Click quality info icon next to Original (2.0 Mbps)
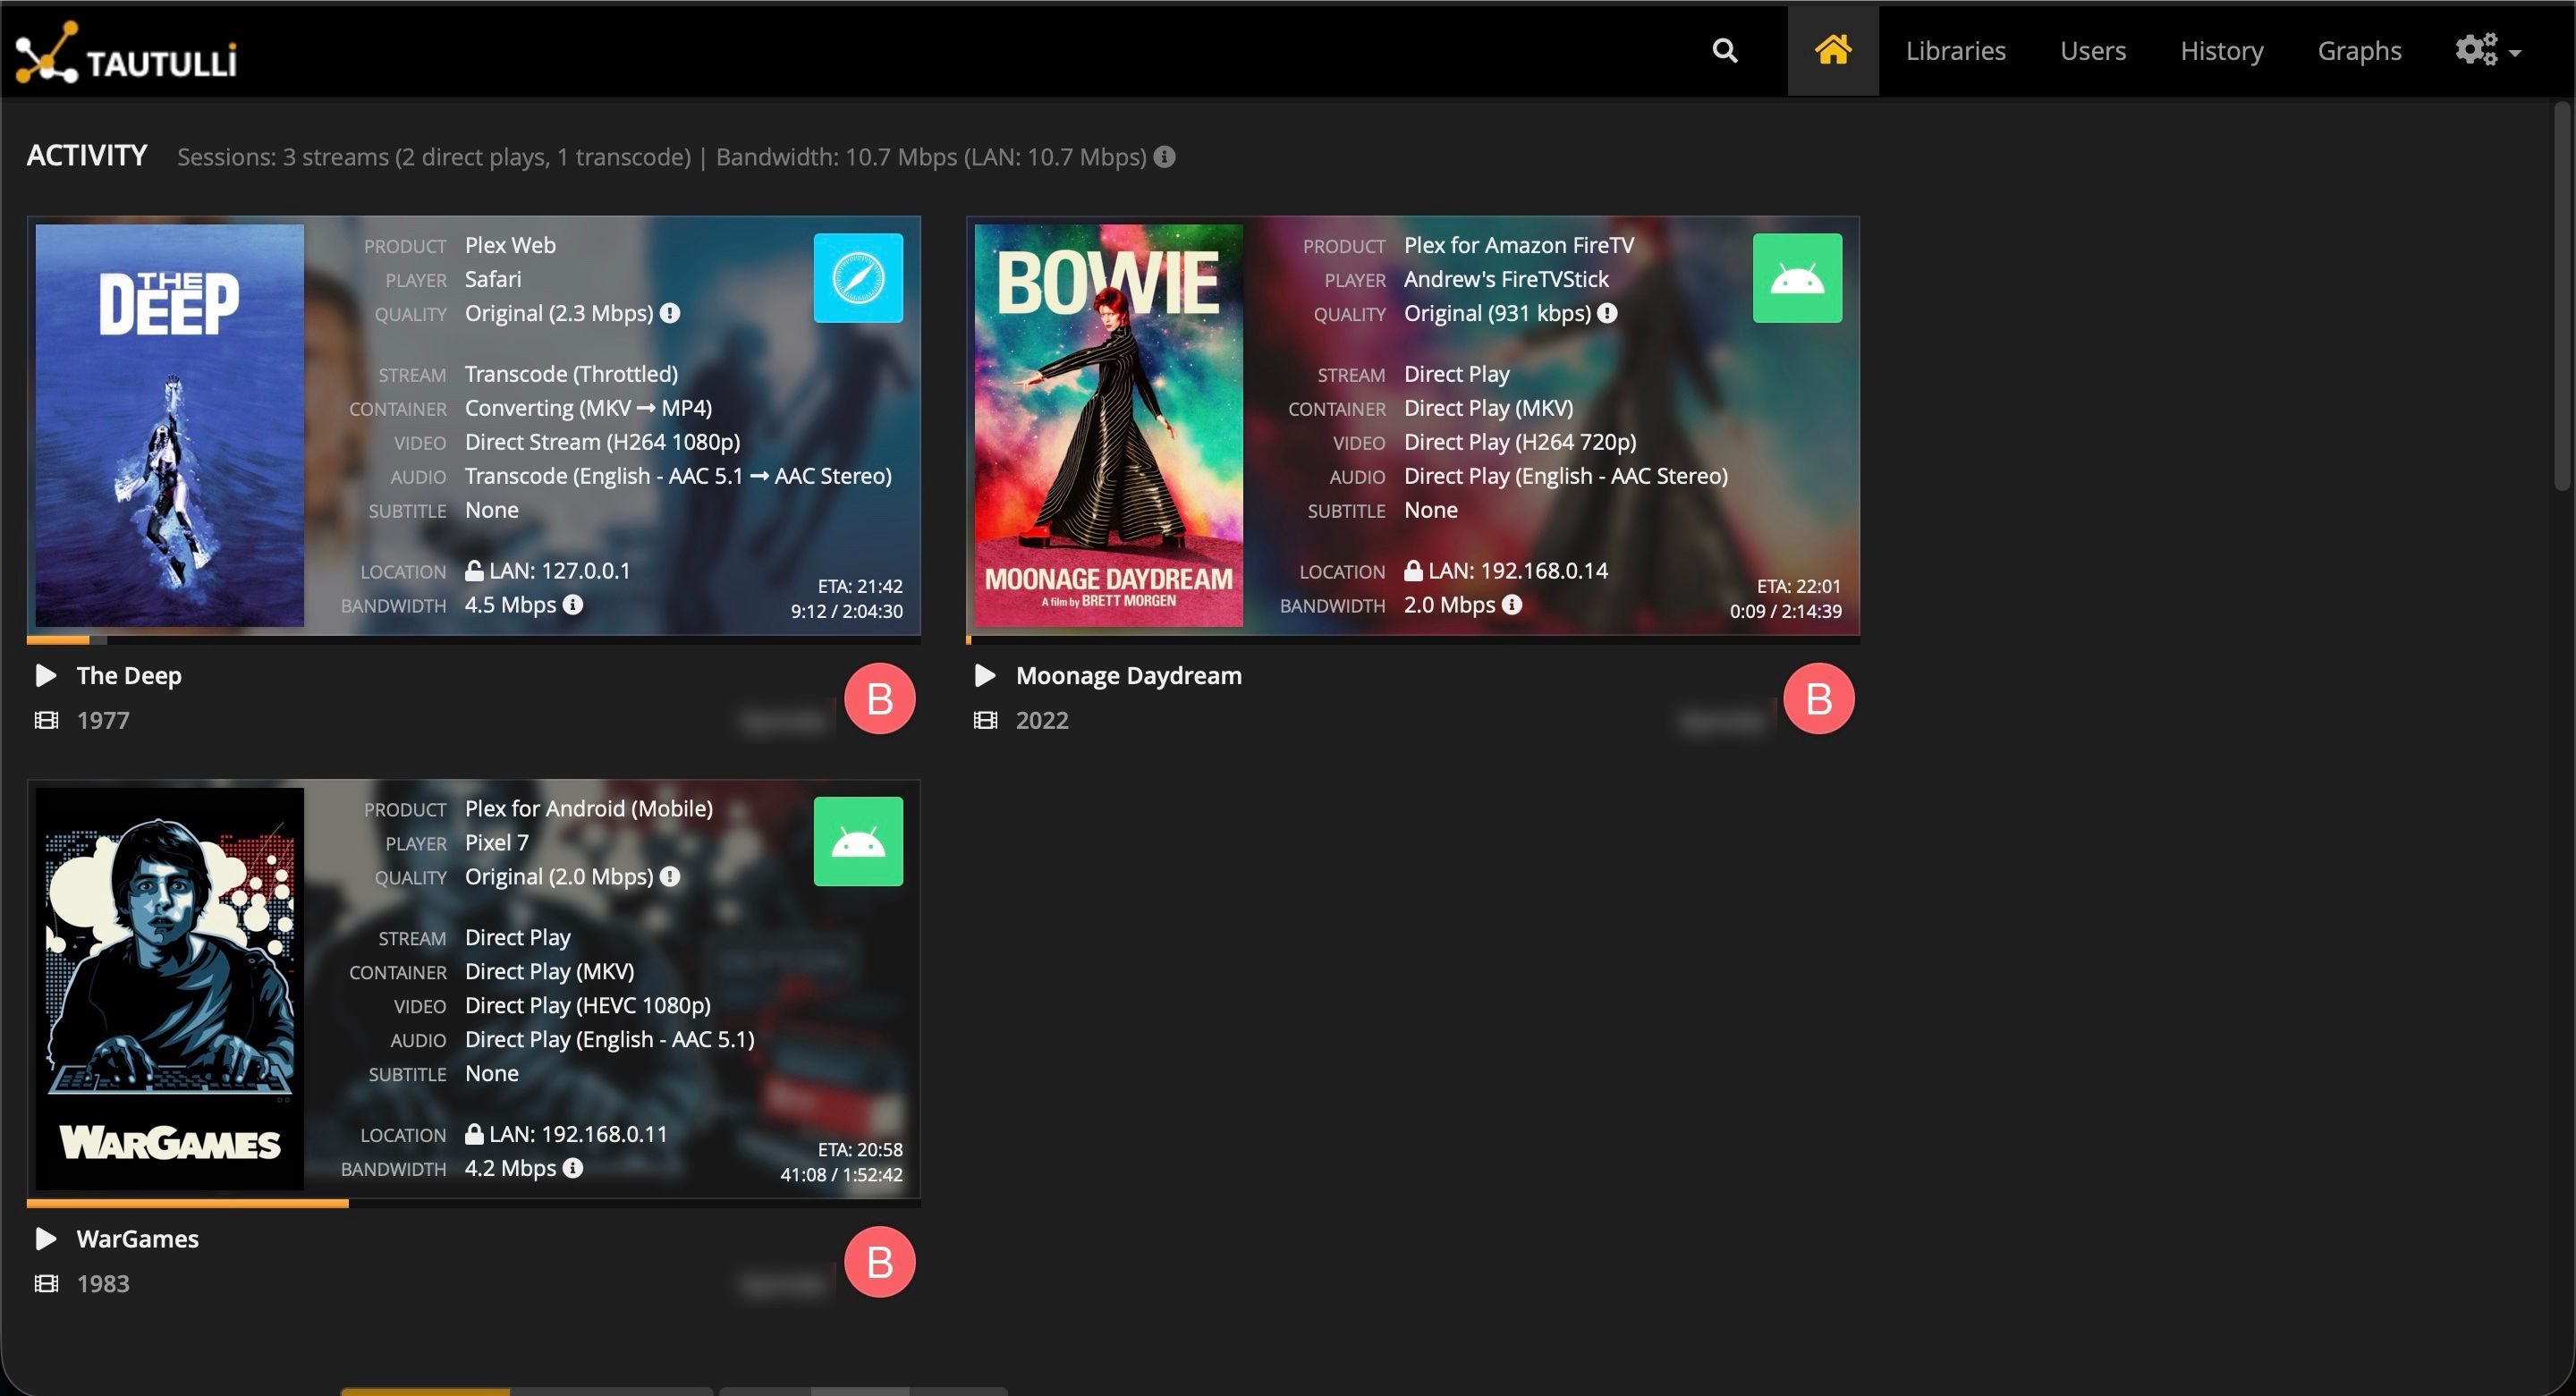2576x1396 pixels. pyautogui.click(x=670, y=876)
